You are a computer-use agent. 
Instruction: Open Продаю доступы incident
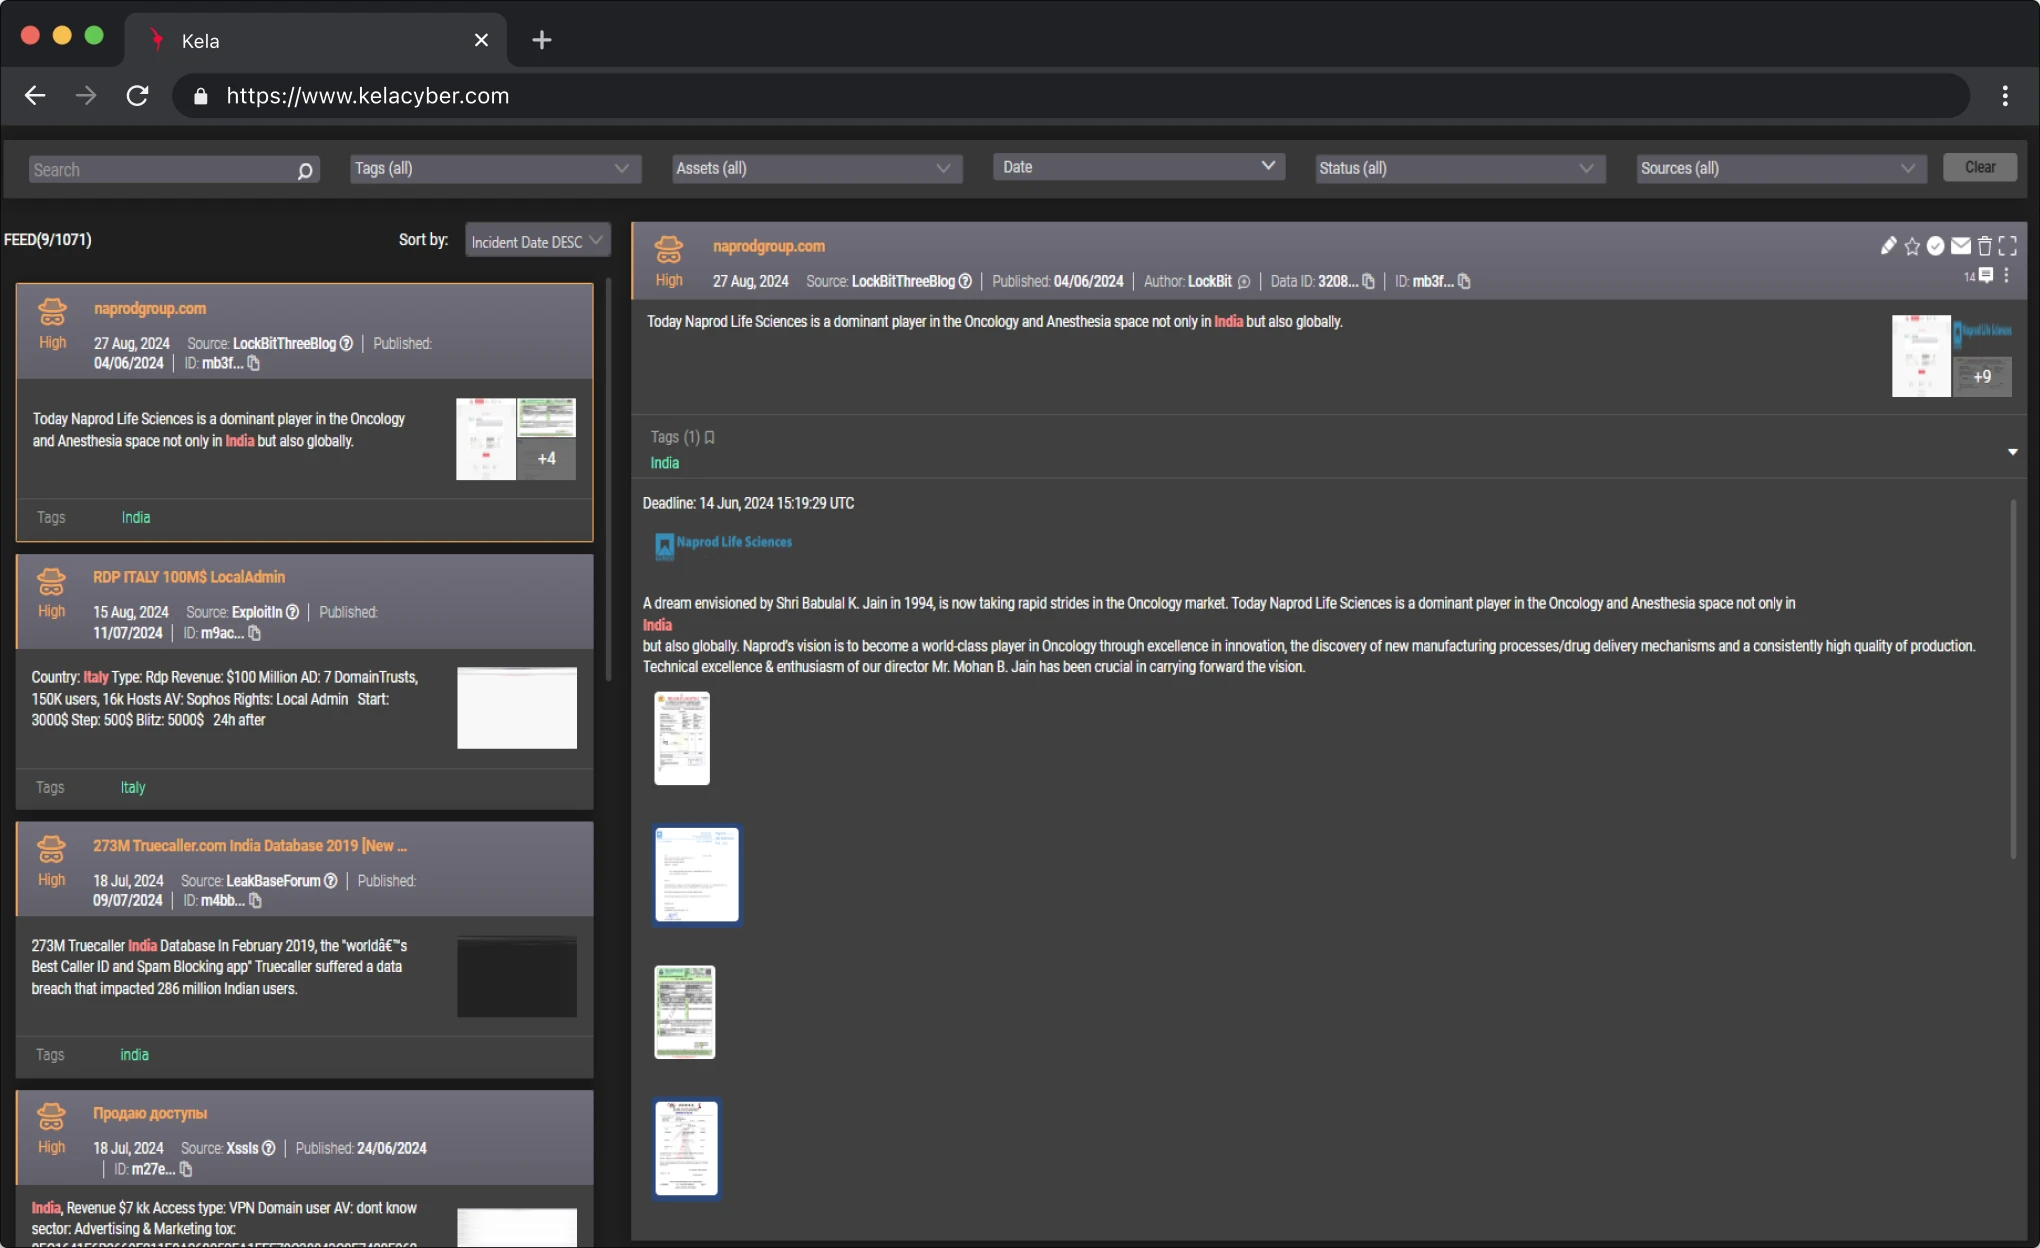point(150,1113)
